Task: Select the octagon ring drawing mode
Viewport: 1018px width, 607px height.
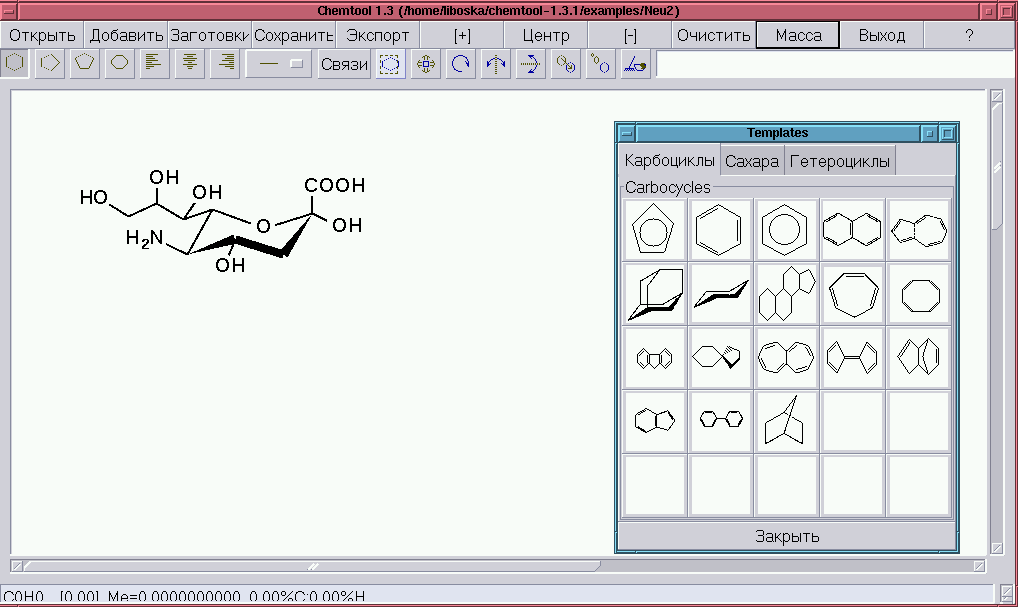Action: pyautogui.click(x=119, y=63)
